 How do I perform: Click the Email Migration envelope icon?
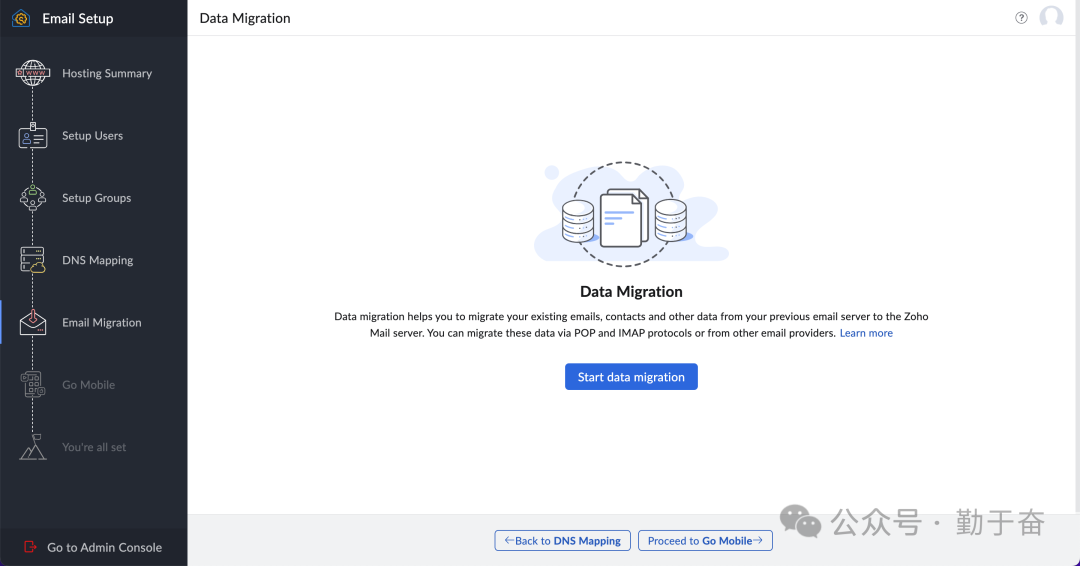[33, 323]
